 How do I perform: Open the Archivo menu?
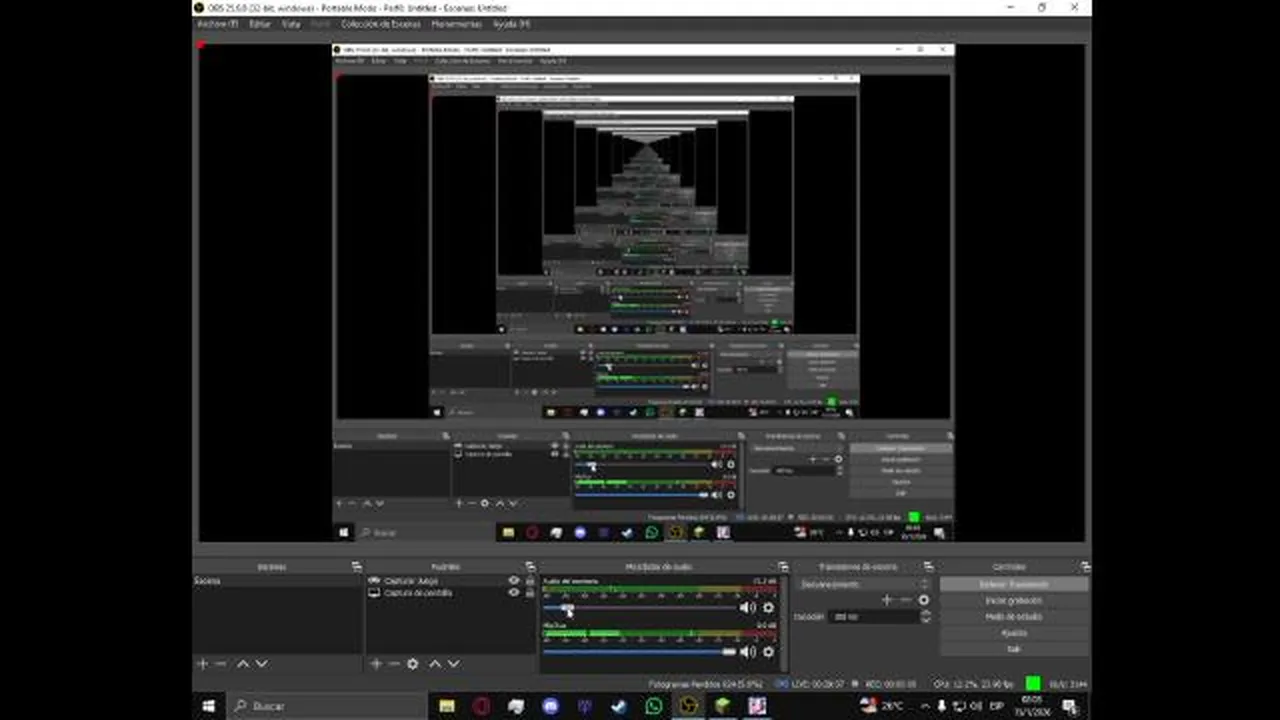tap(217, 24)
